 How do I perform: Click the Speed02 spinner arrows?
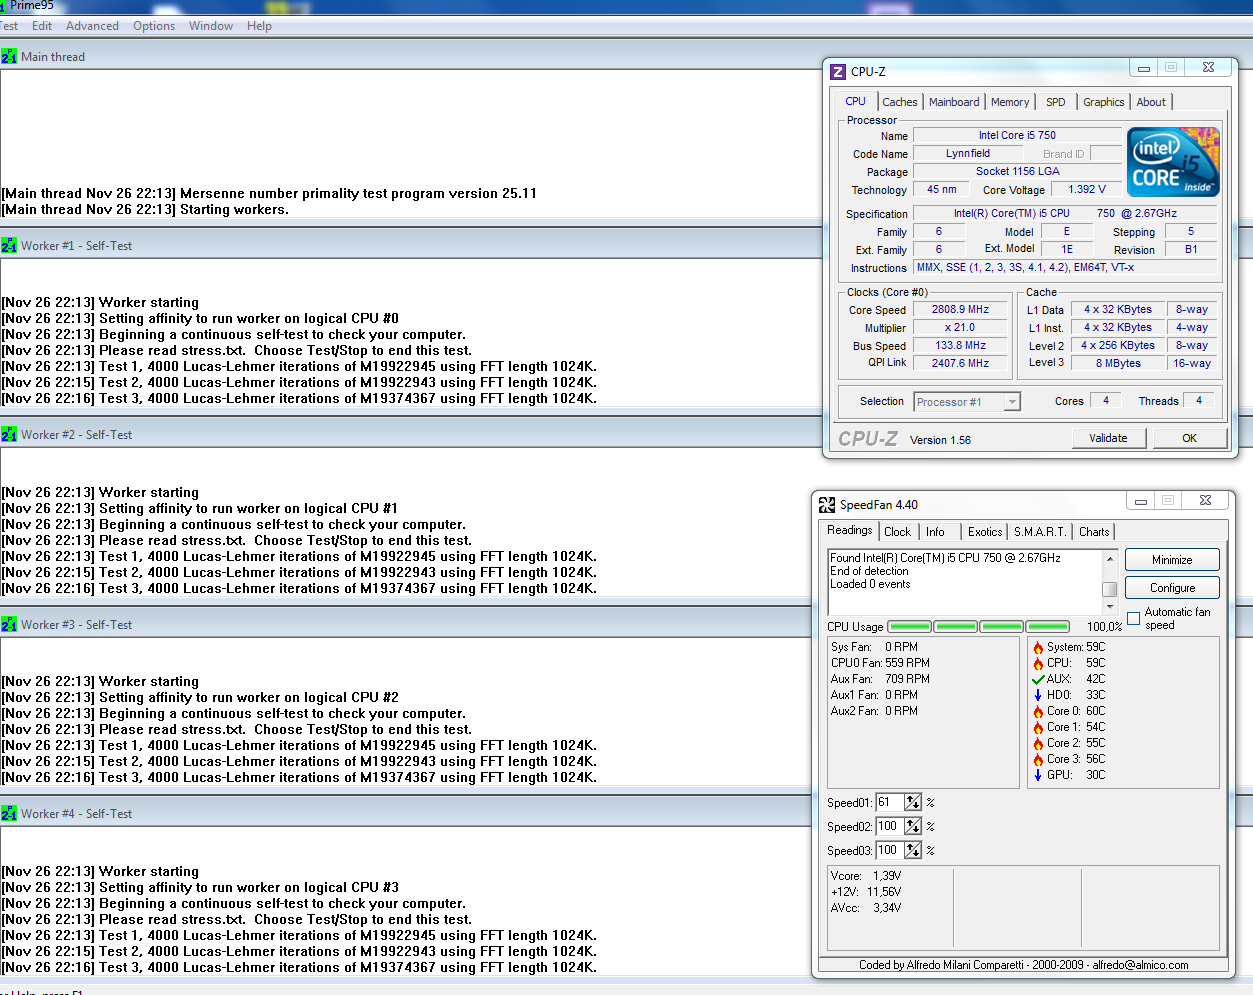pos(913,827)
